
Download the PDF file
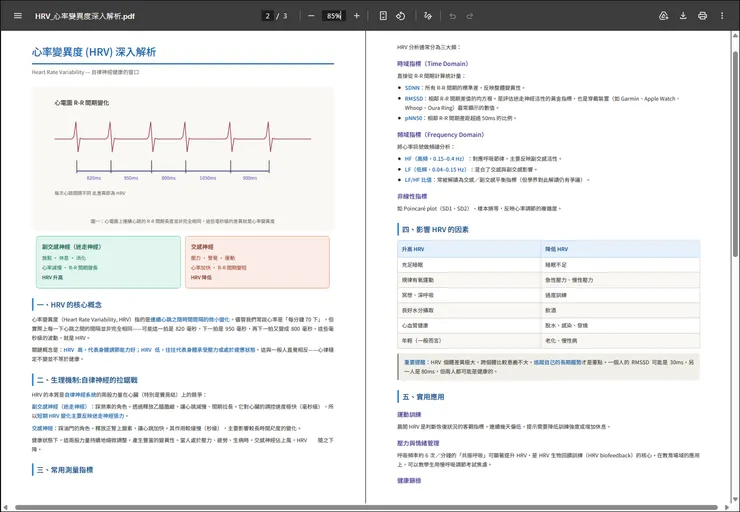[683, 16]
